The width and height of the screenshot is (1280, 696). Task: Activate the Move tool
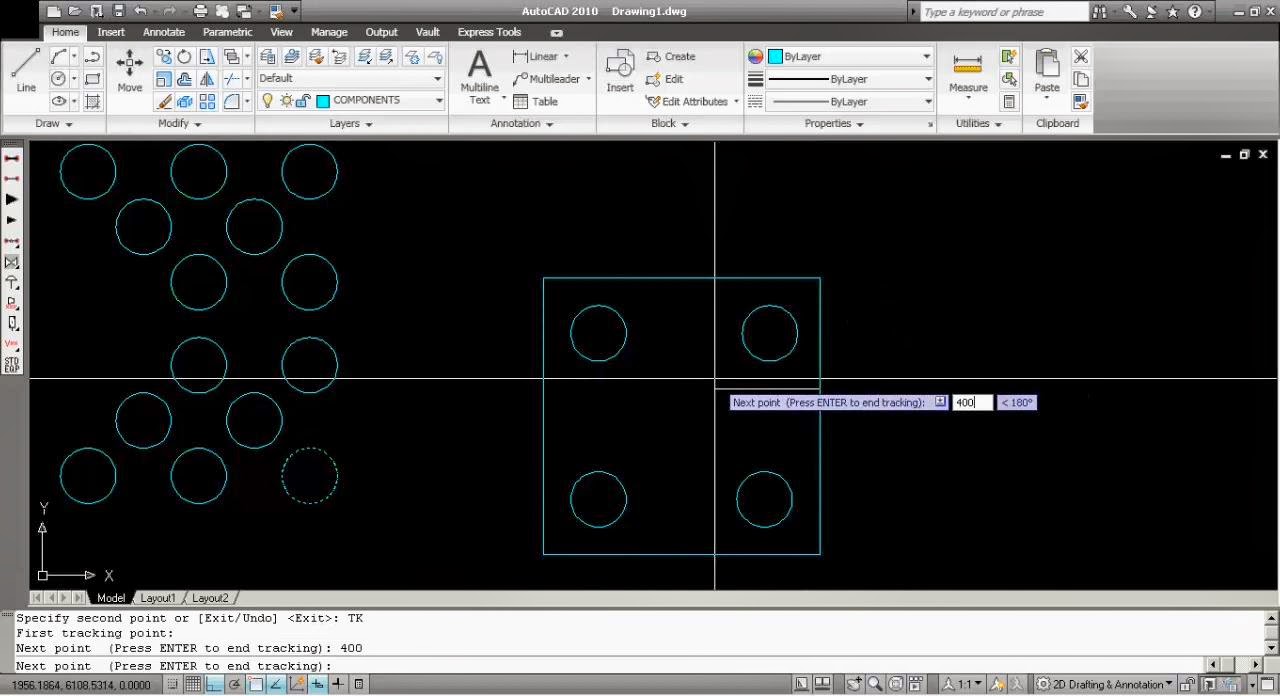[129, 70]
